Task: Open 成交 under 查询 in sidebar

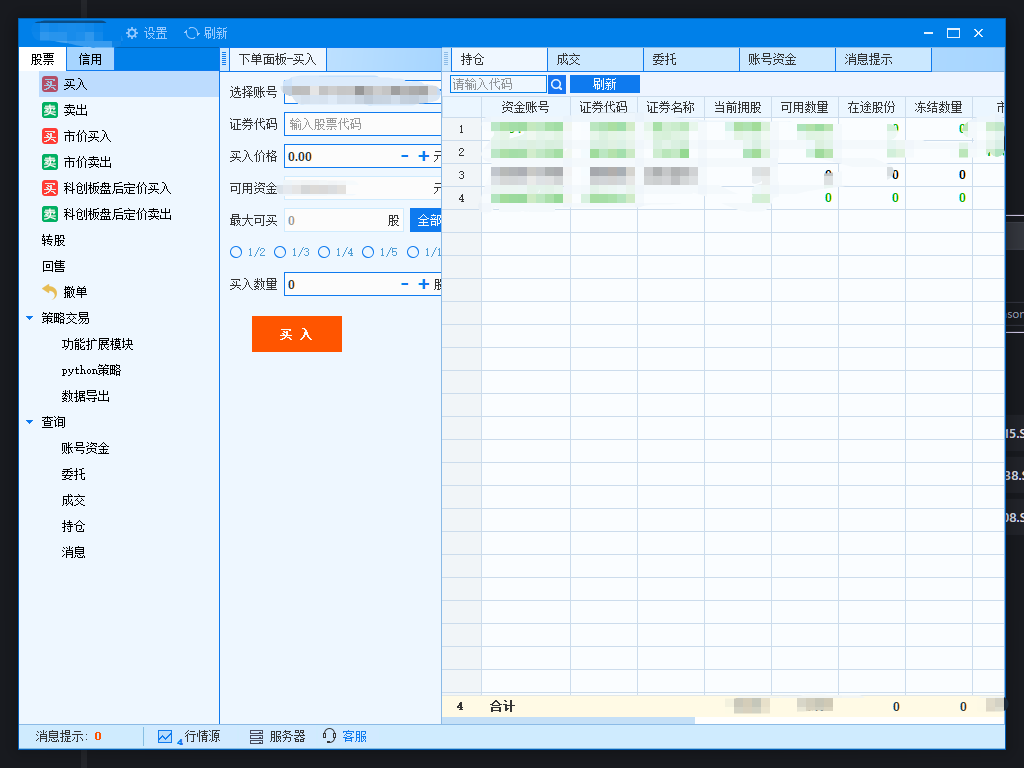Action: pyautogui.click(x=73, y=500)
